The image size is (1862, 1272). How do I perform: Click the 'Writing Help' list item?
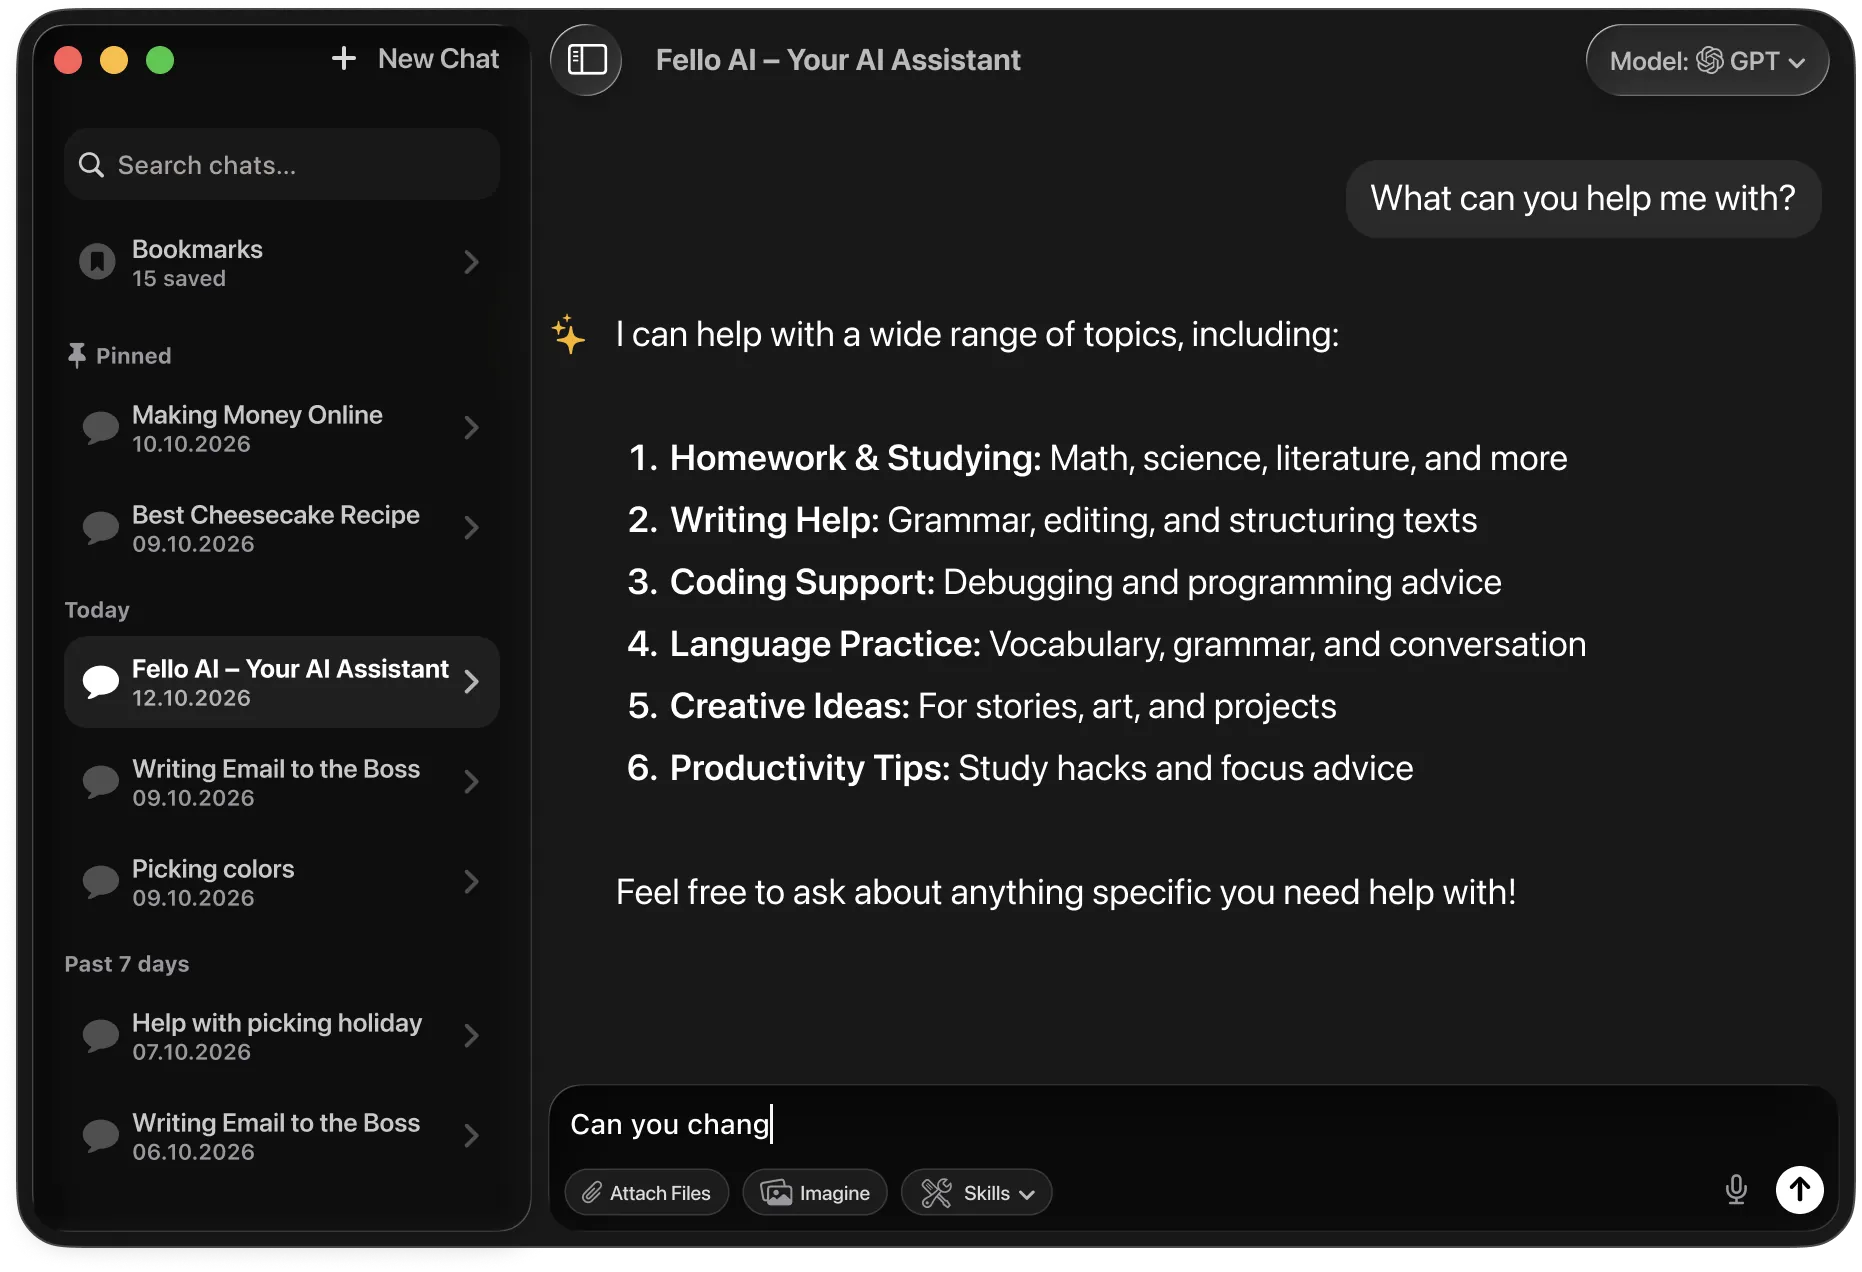[1052, 520]
